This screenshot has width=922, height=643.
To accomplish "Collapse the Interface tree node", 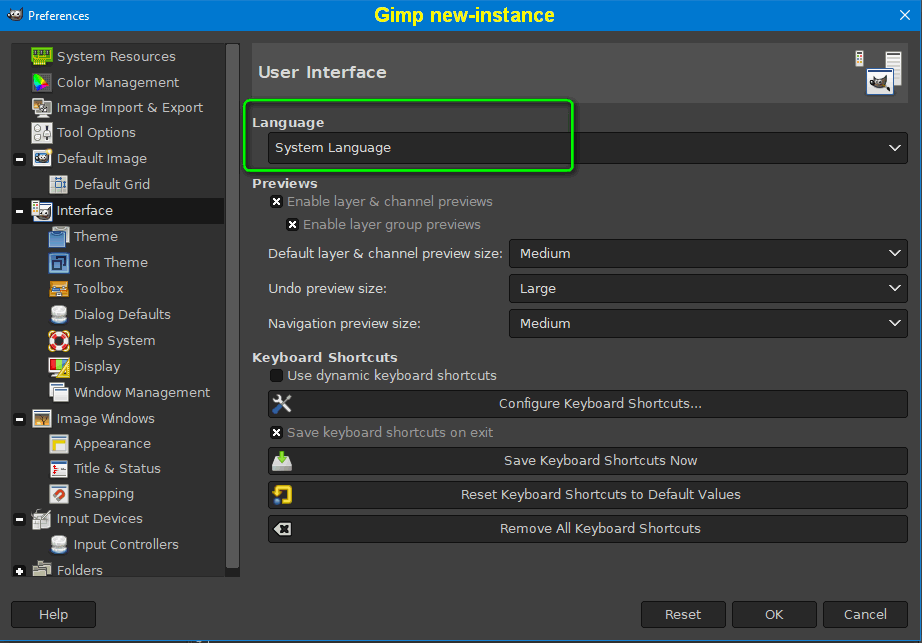I will click(19, 211).
